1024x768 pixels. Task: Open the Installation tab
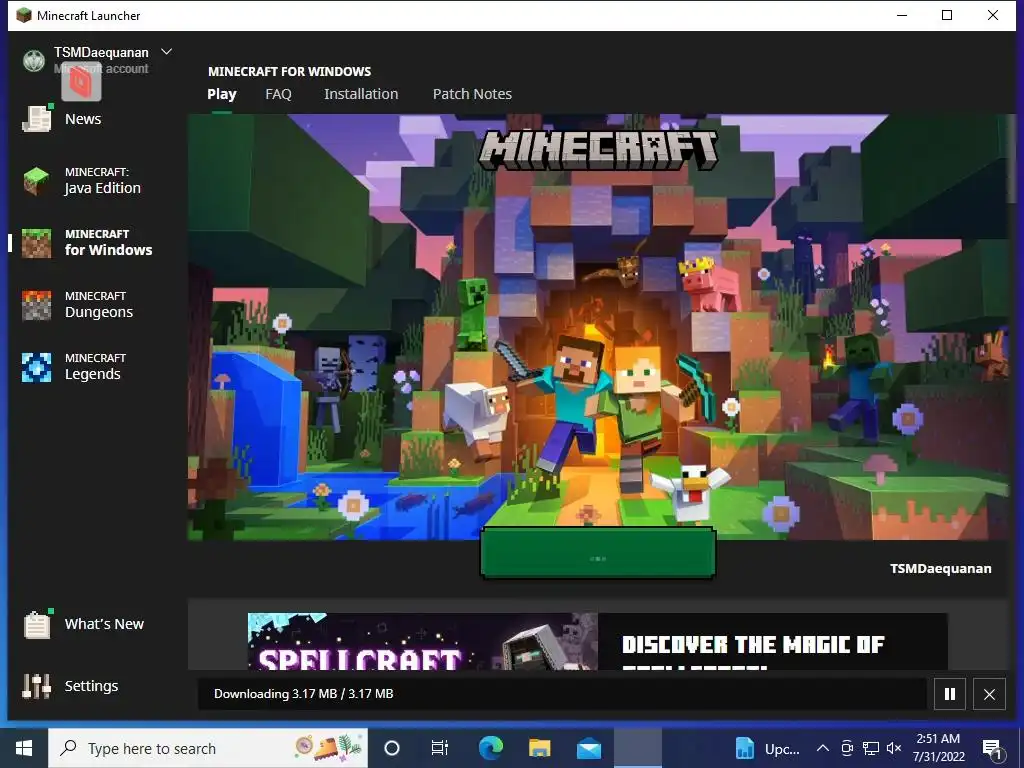(x=361, y=94)
